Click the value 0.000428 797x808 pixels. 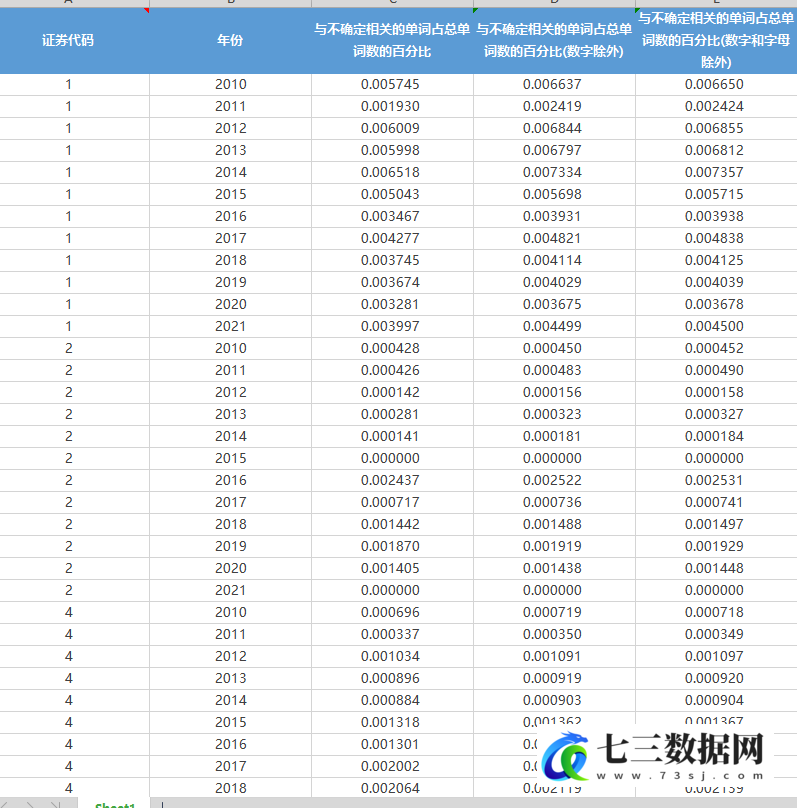click(x=392, y=348)
